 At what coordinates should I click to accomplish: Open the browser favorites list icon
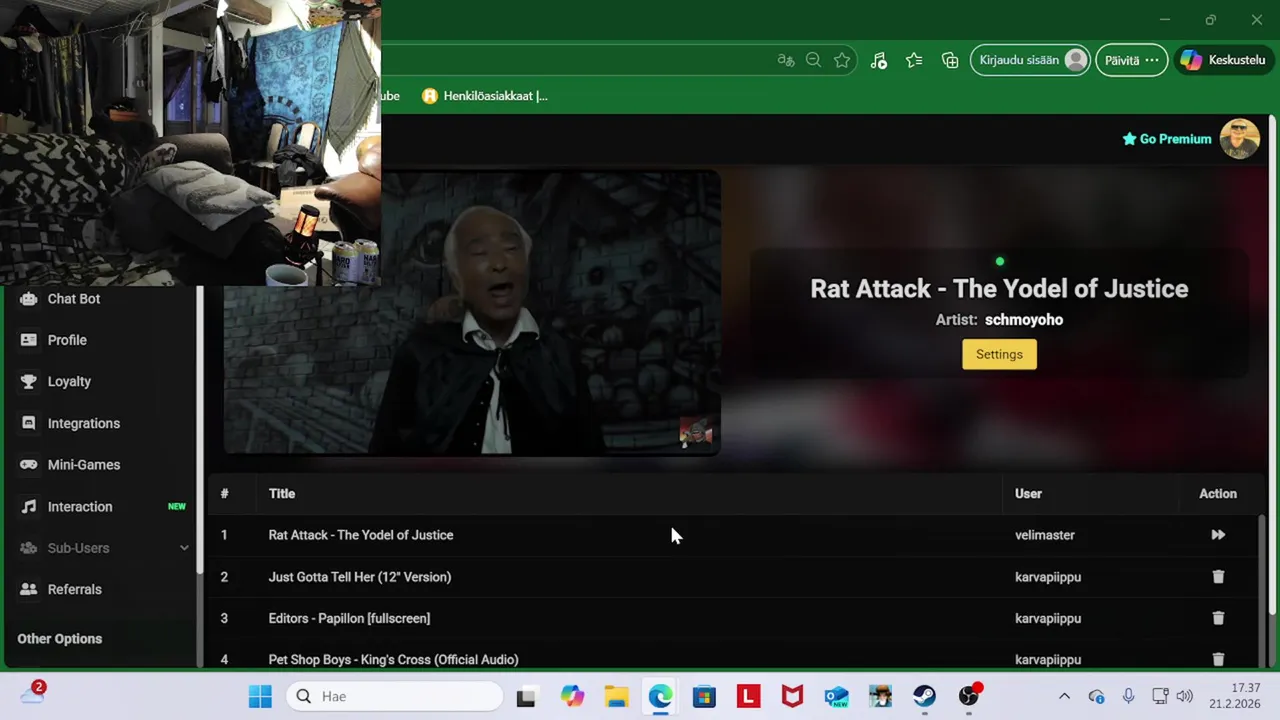point(914,60)
